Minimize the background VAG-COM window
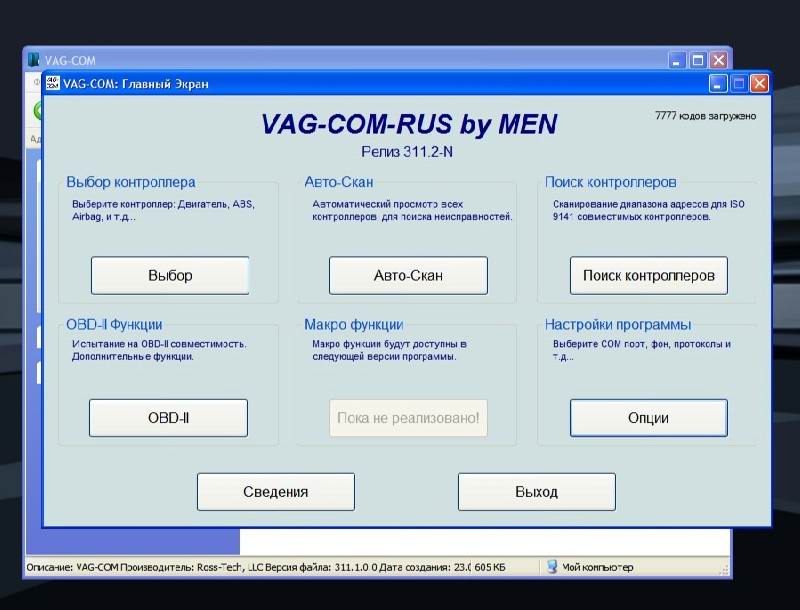800x610 pixels. [677, 60]
